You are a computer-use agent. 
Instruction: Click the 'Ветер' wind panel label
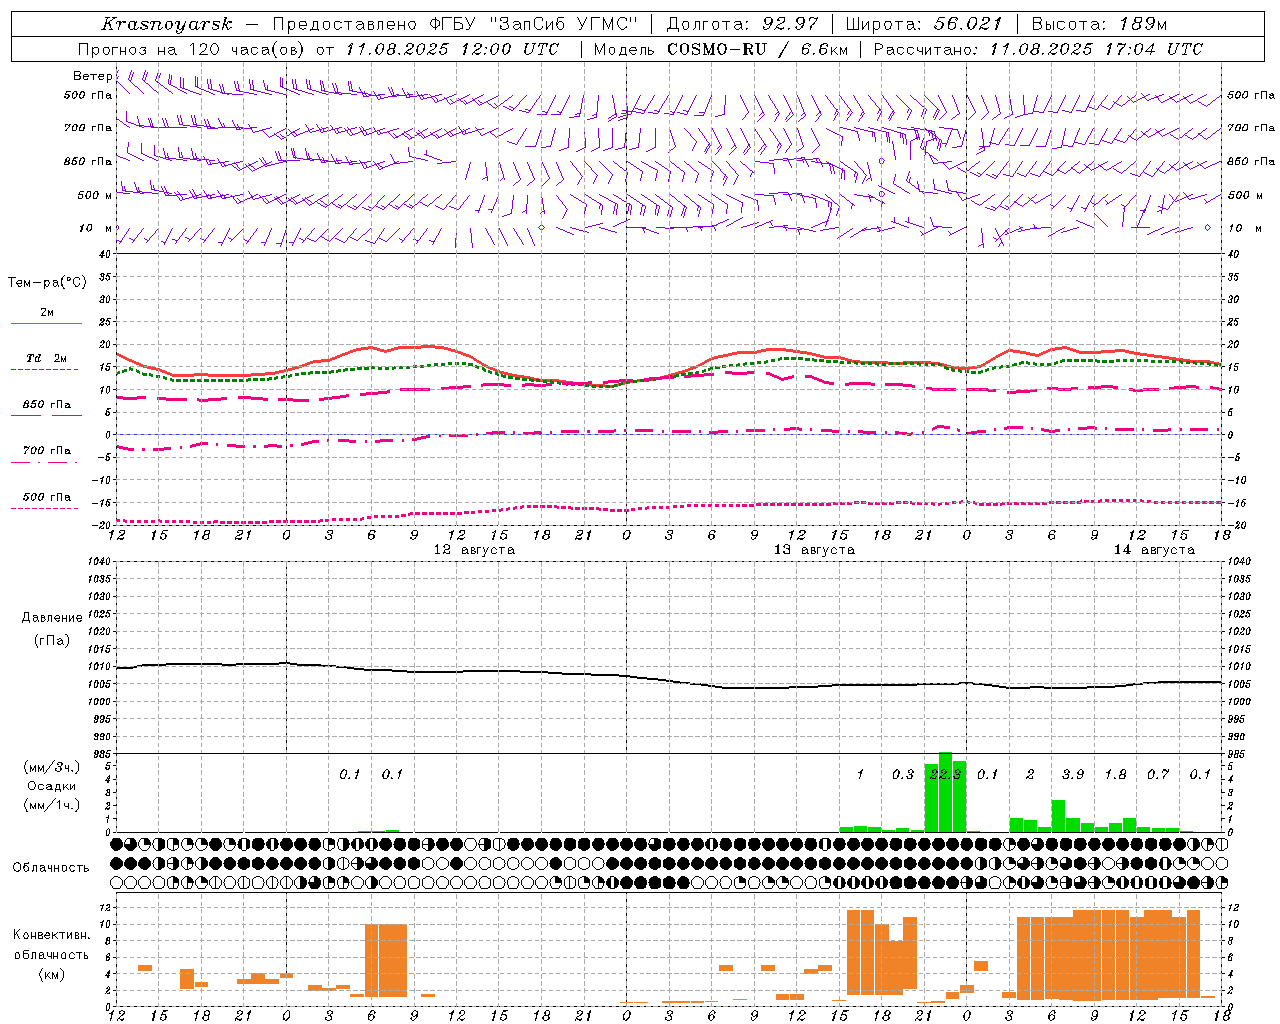pyautogui.click(x=93, y=76)
